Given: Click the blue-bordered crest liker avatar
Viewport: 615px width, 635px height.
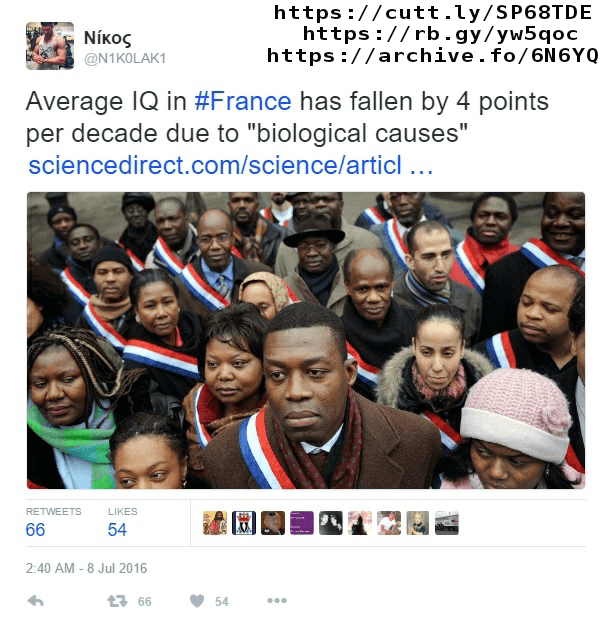Looking at the screenshot, I should click(x=244, y=523).
